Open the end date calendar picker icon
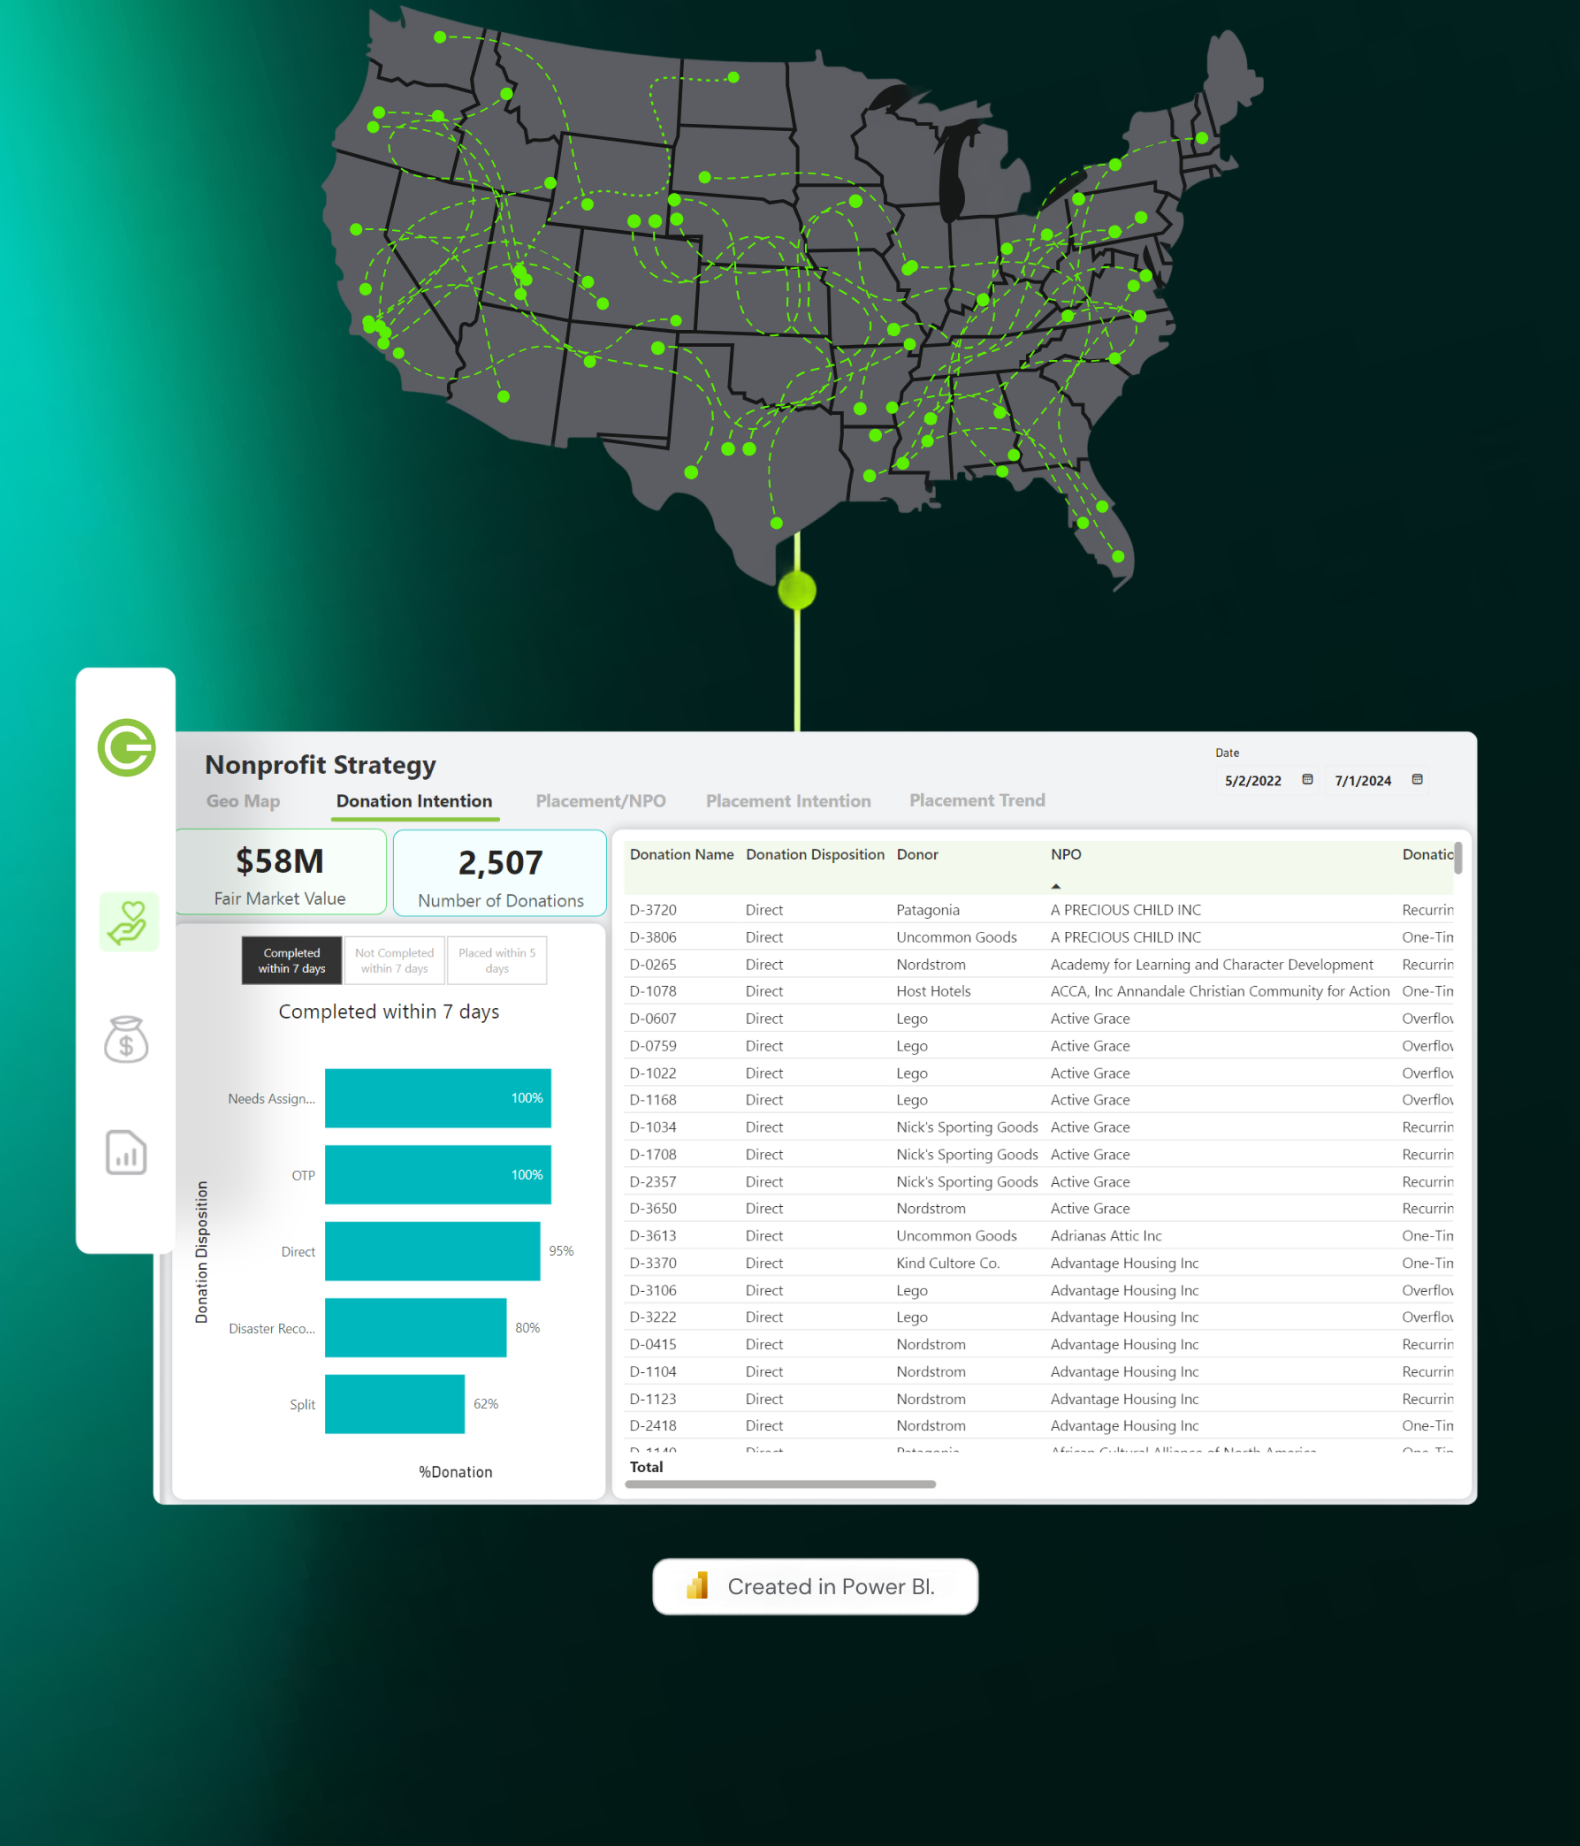The width and height of the screenshot is (1580, 1846). pos(1417,780)
